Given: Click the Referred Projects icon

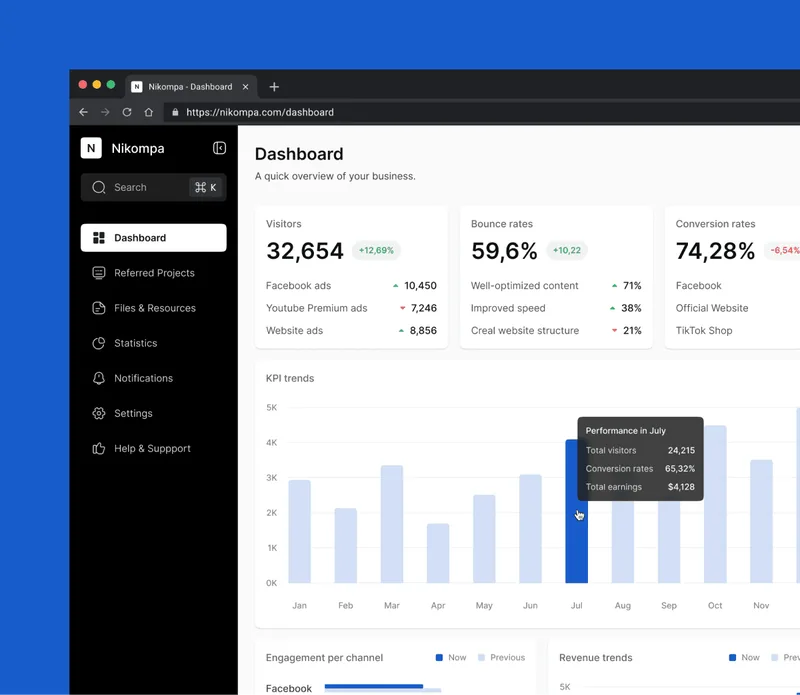Looking at the screenshot, I should tap(99, 273).
